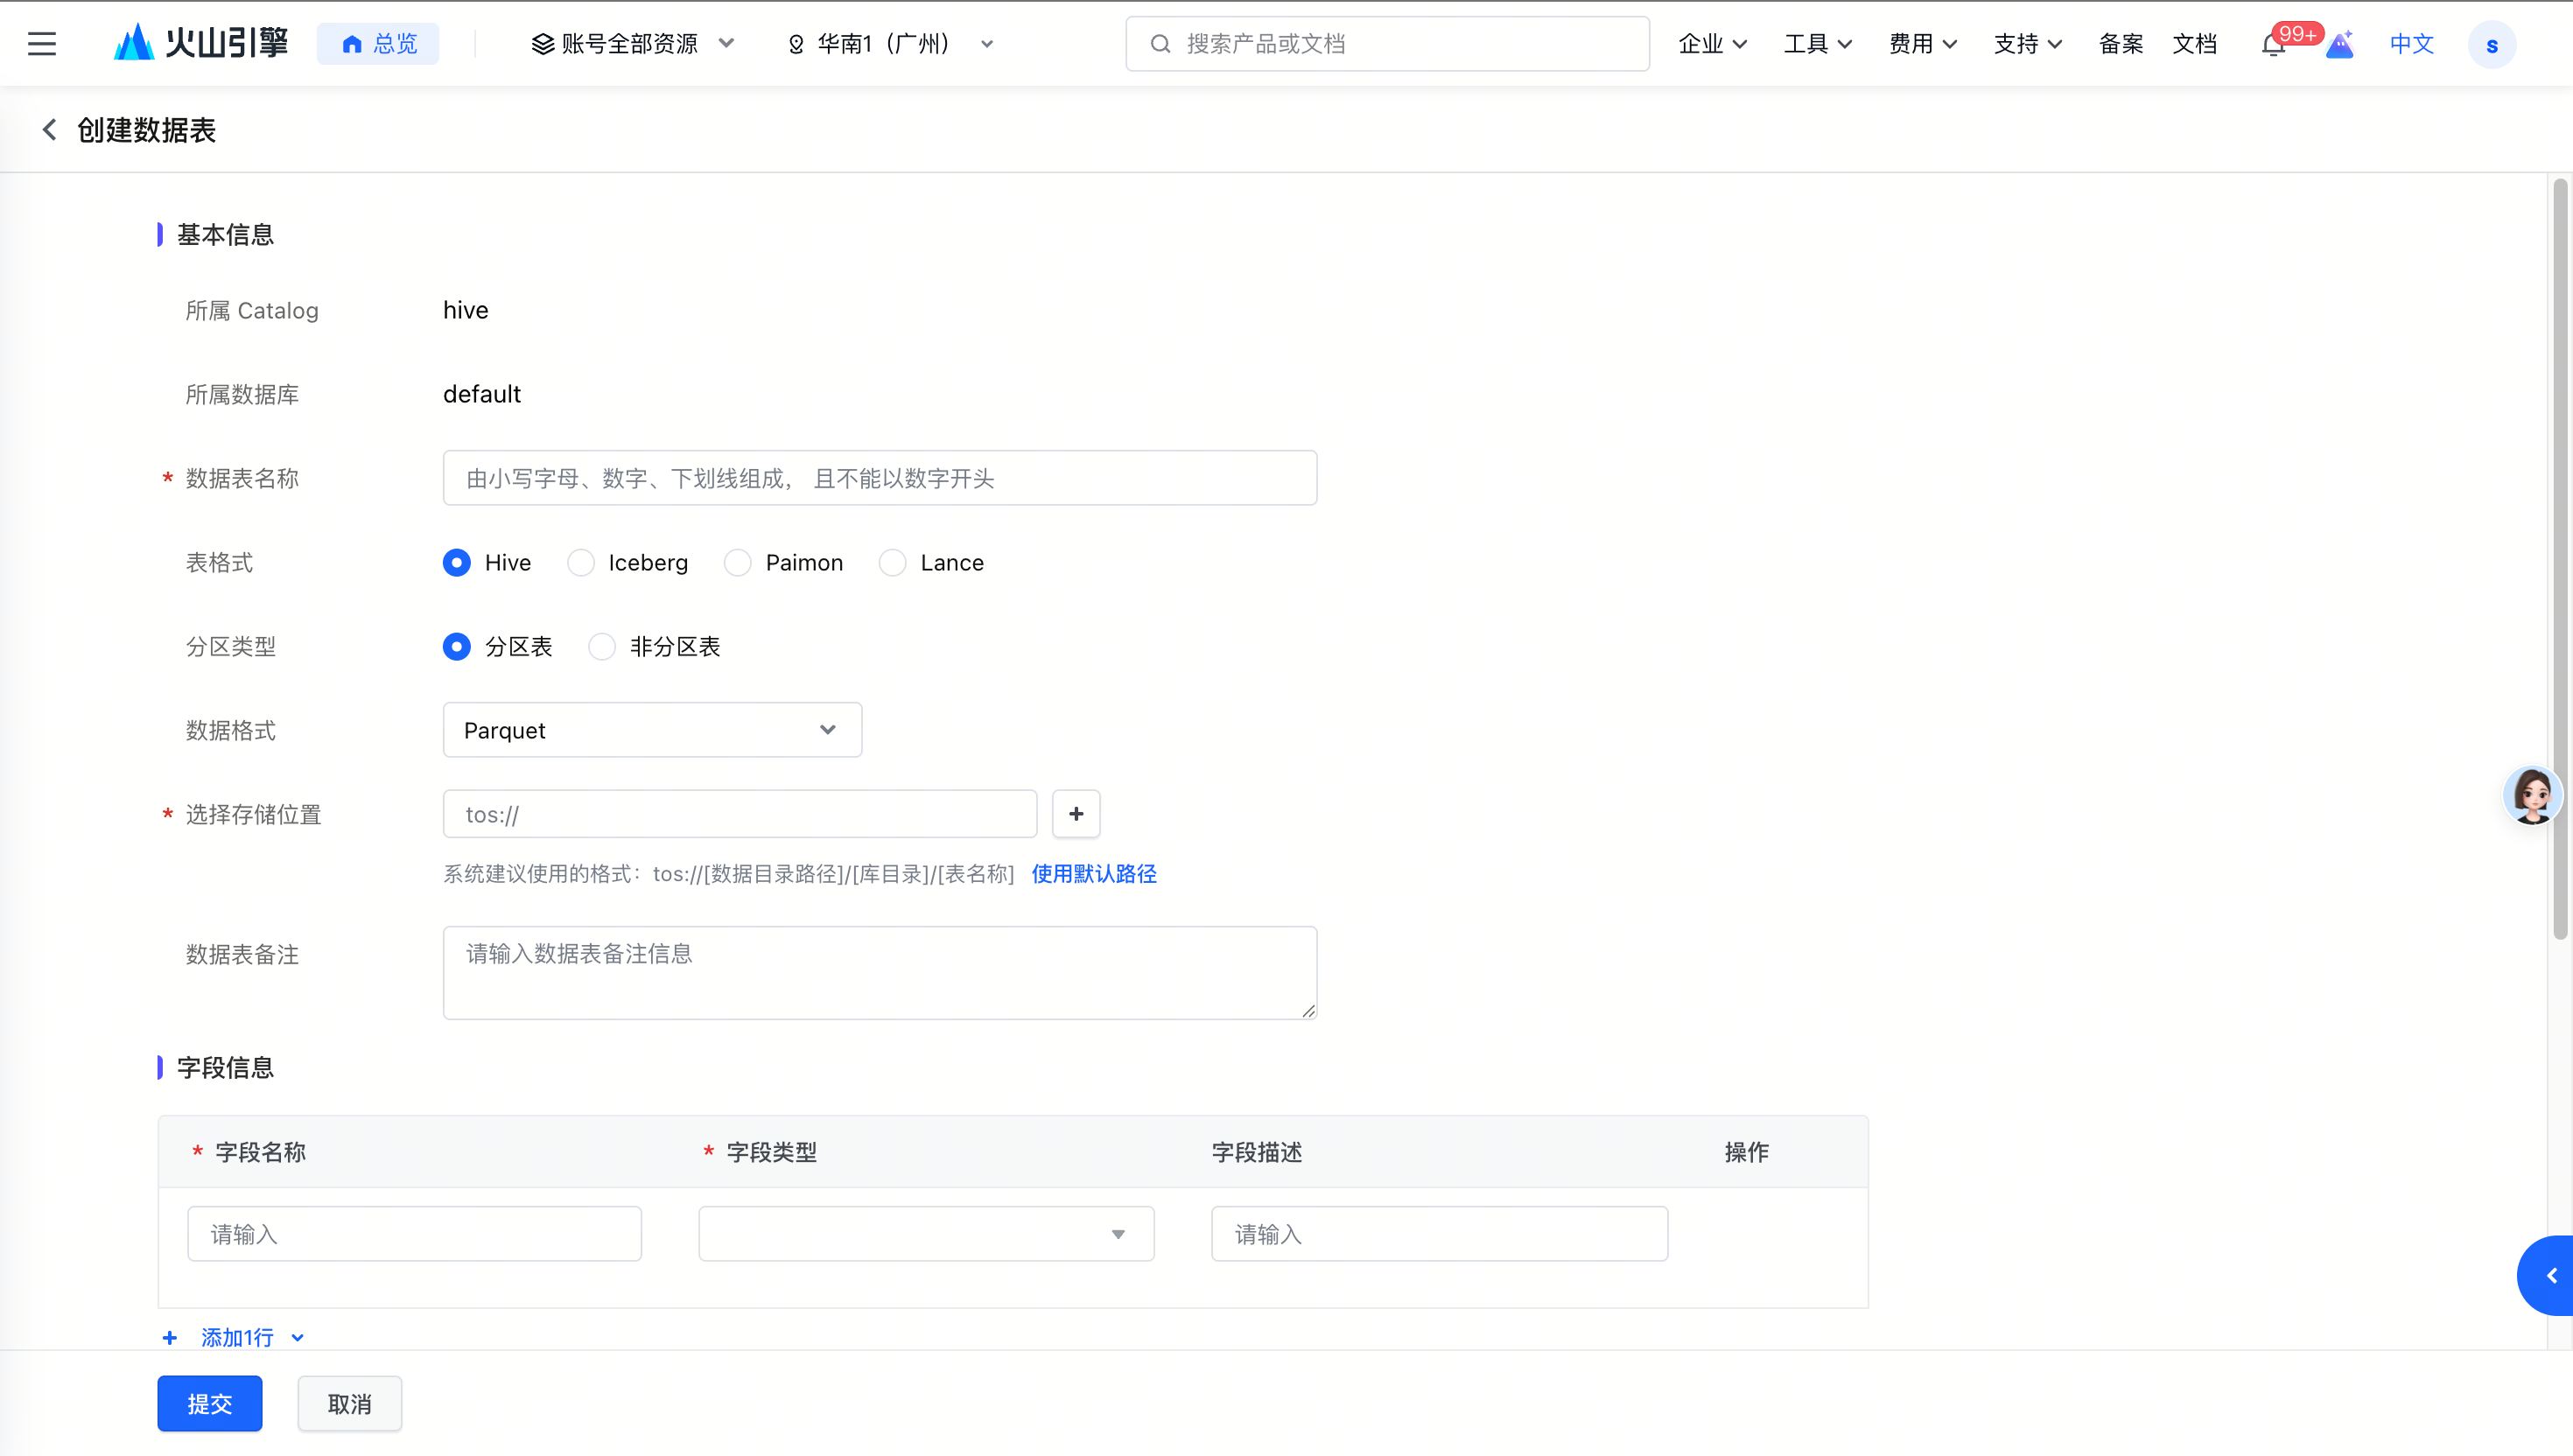Click the 提交 submit button
Image resolution: width=2573 pixels, height=1456 pixels.
coord(210,1403)
